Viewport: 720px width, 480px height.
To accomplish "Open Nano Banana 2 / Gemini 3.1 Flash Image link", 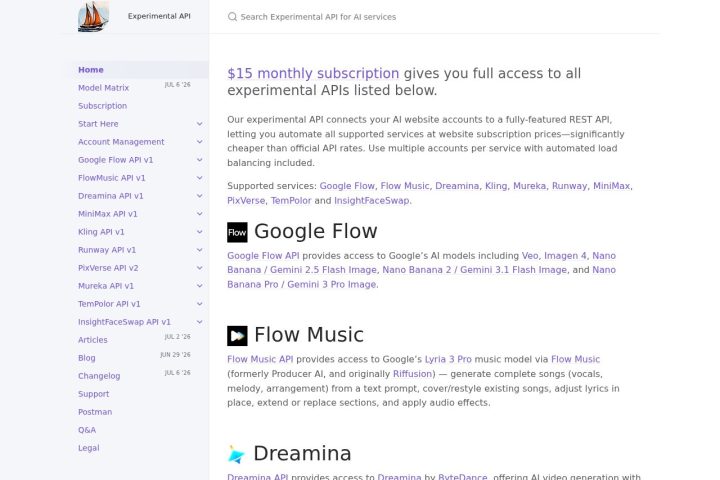I will [x=475, y=270].
